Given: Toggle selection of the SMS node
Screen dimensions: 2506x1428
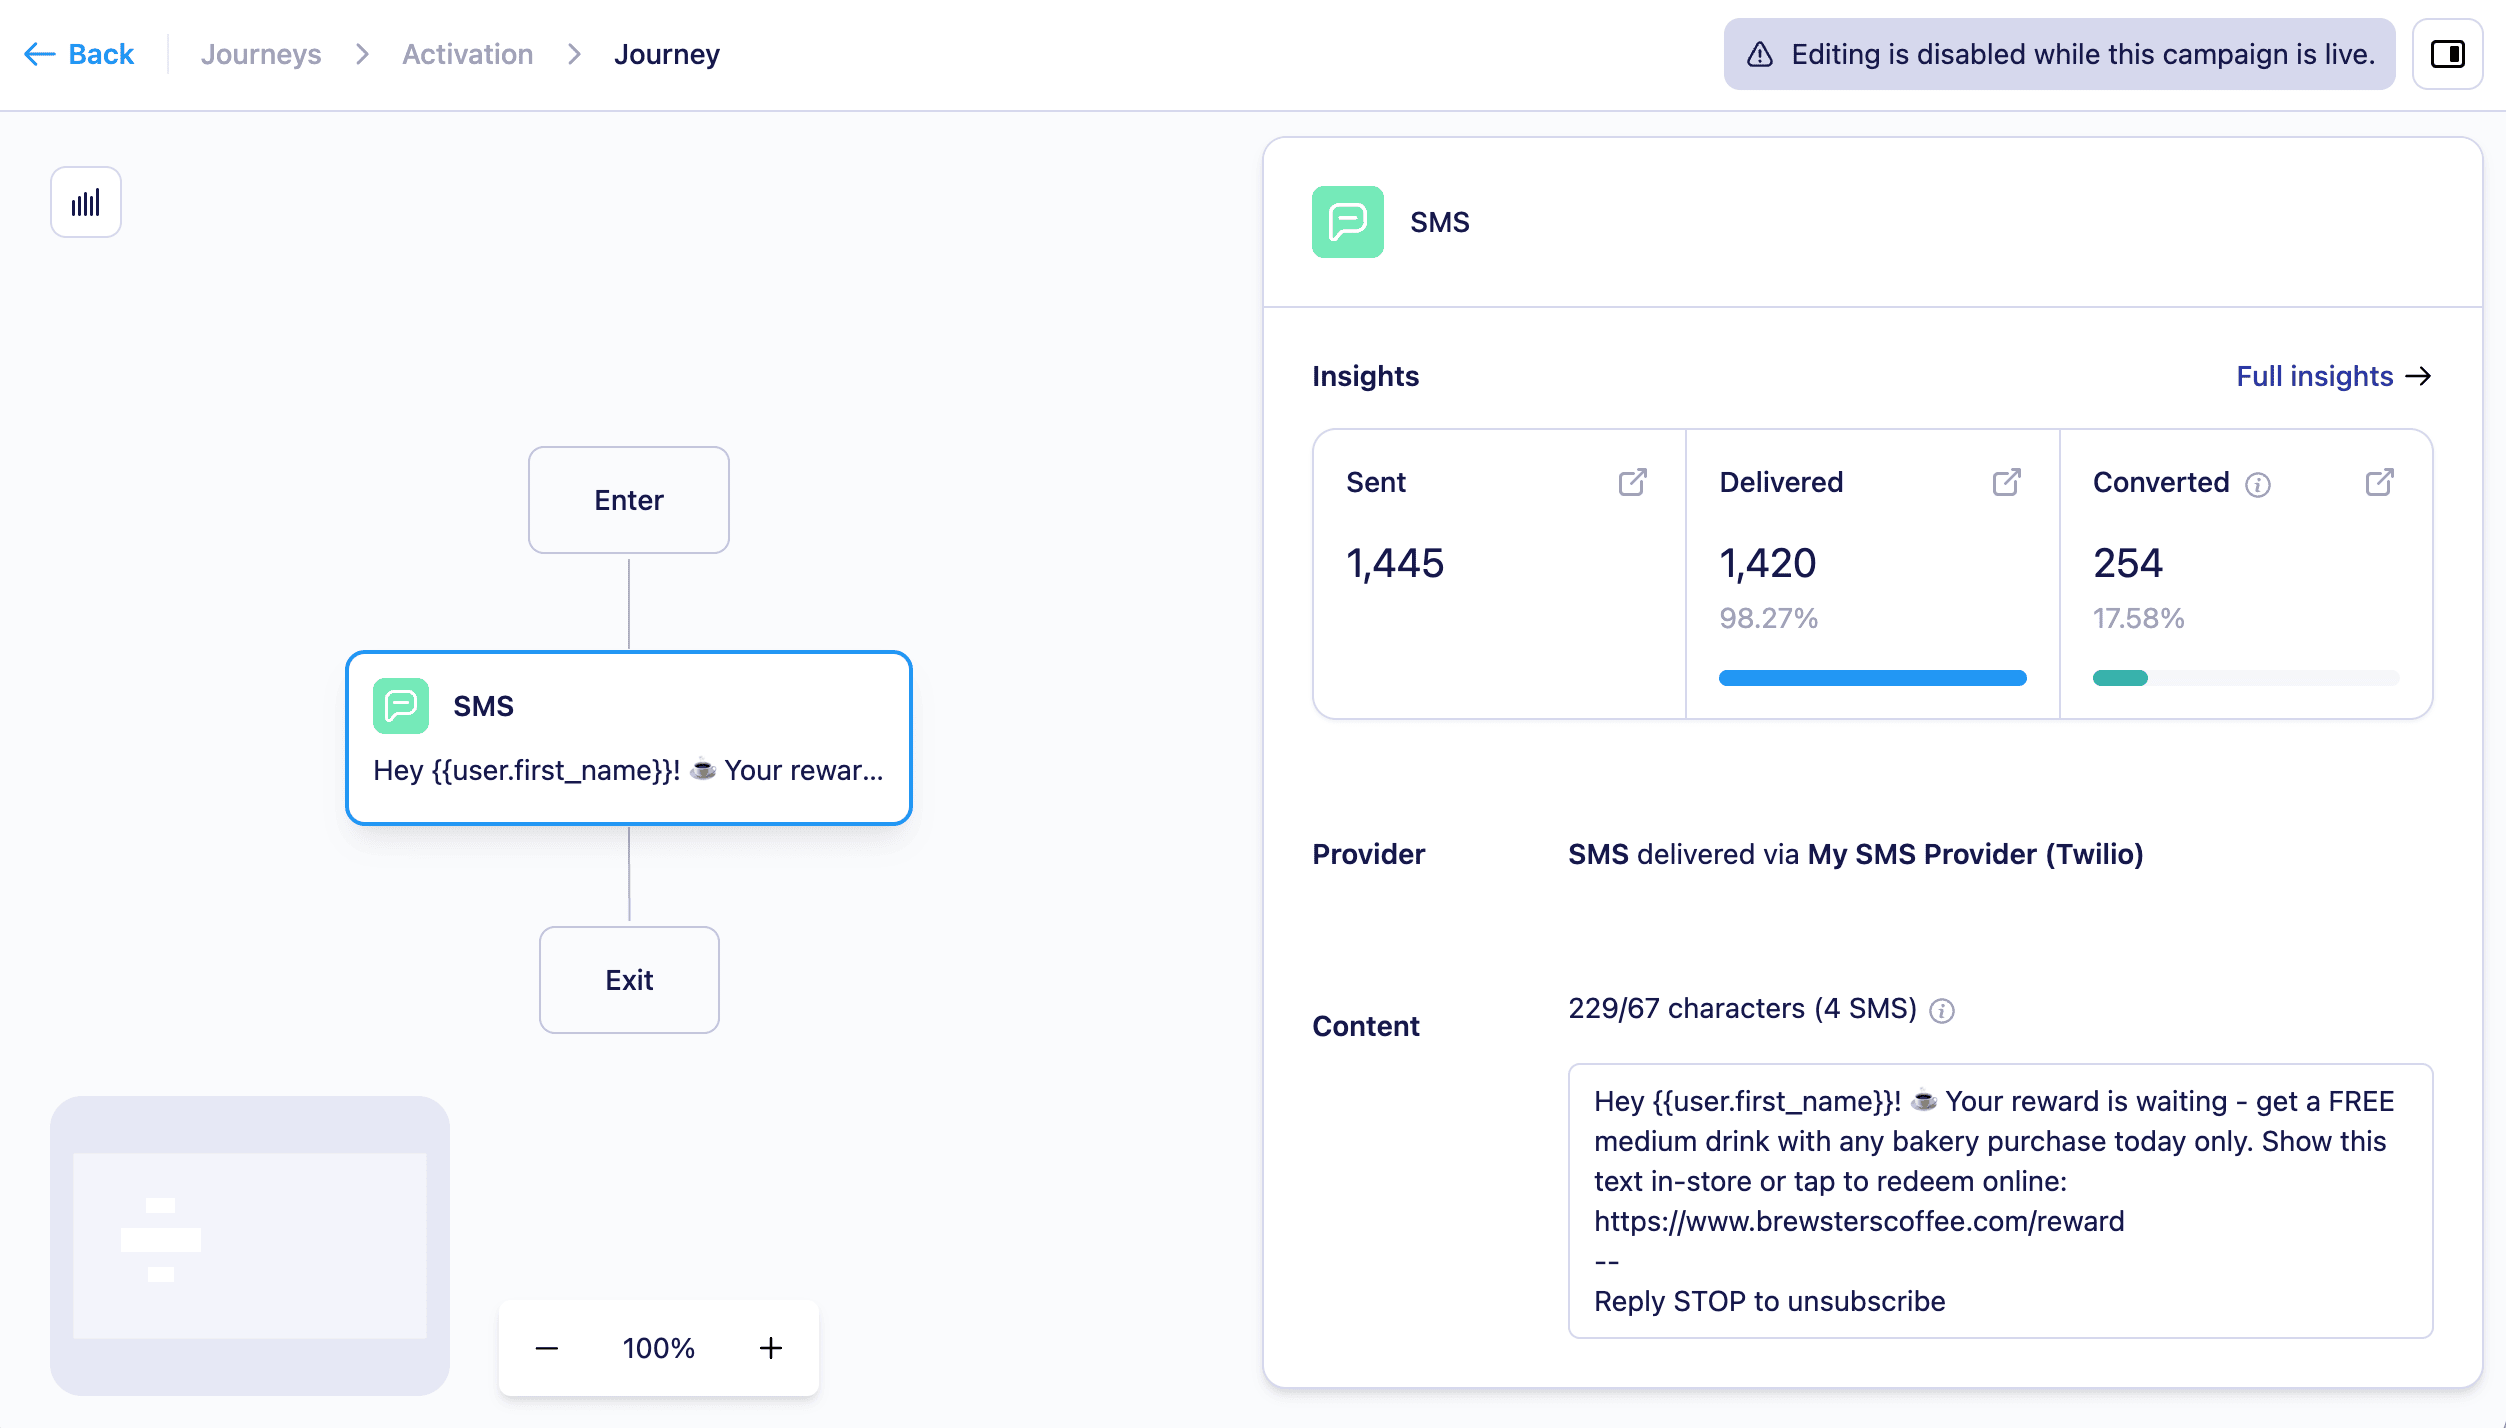Looking at the screenshot, I should pos(628,738).
